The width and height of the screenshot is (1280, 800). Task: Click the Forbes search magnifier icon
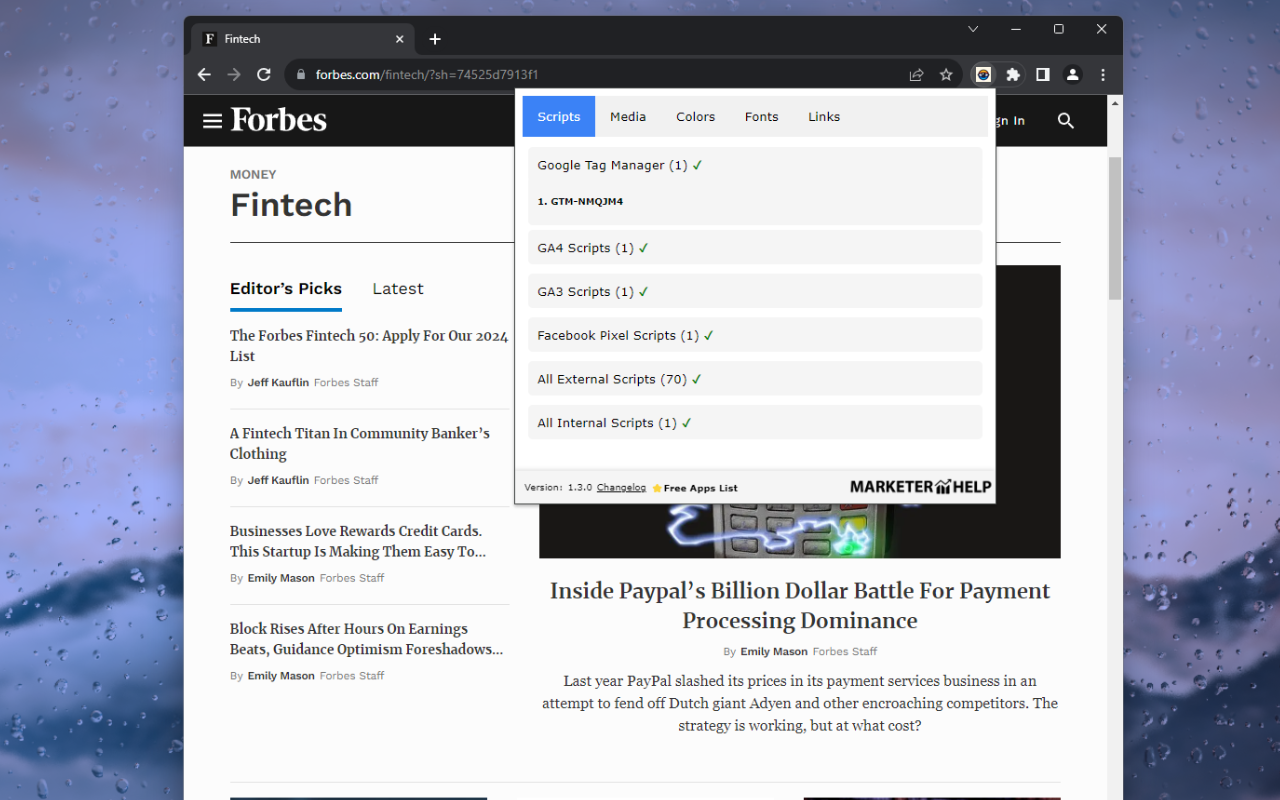1065,121
